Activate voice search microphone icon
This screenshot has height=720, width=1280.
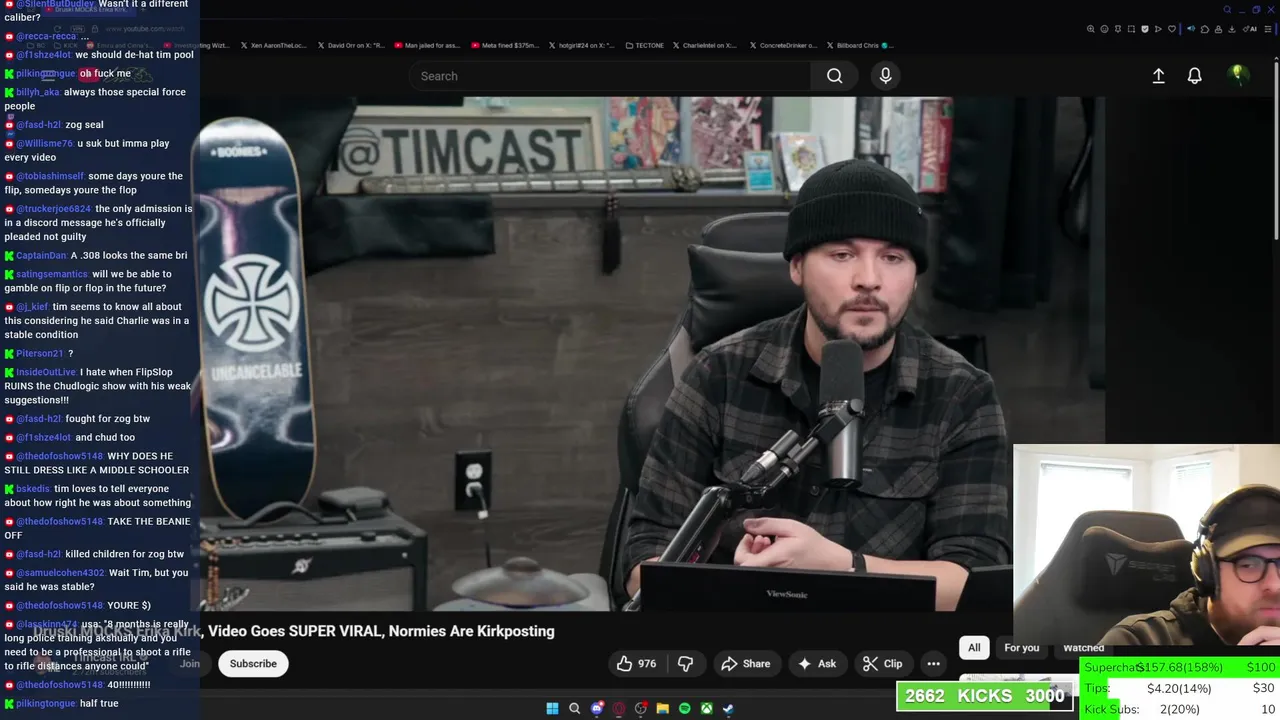point(885,76)
